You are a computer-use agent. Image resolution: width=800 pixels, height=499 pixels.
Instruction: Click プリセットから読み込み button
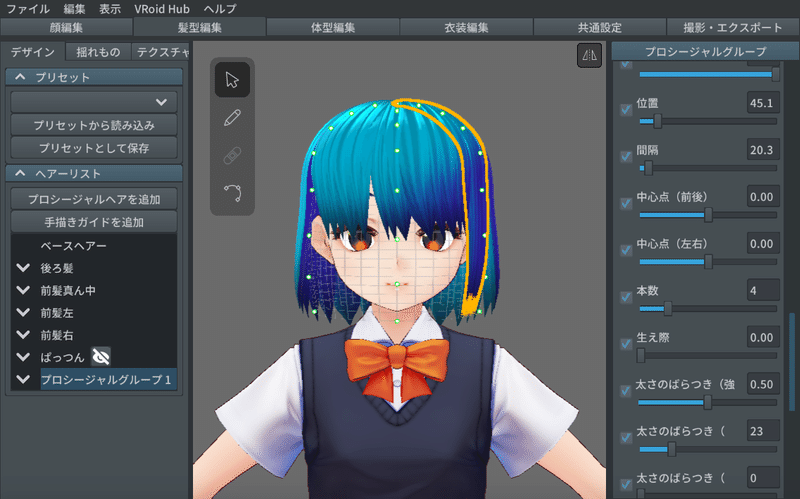click(94, 125)
